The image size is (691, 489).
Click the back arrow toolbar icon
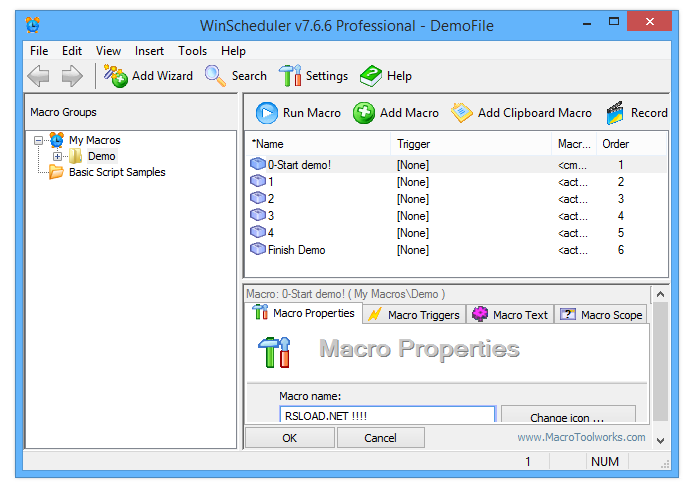pyautogui.click(x=39, y=76)
